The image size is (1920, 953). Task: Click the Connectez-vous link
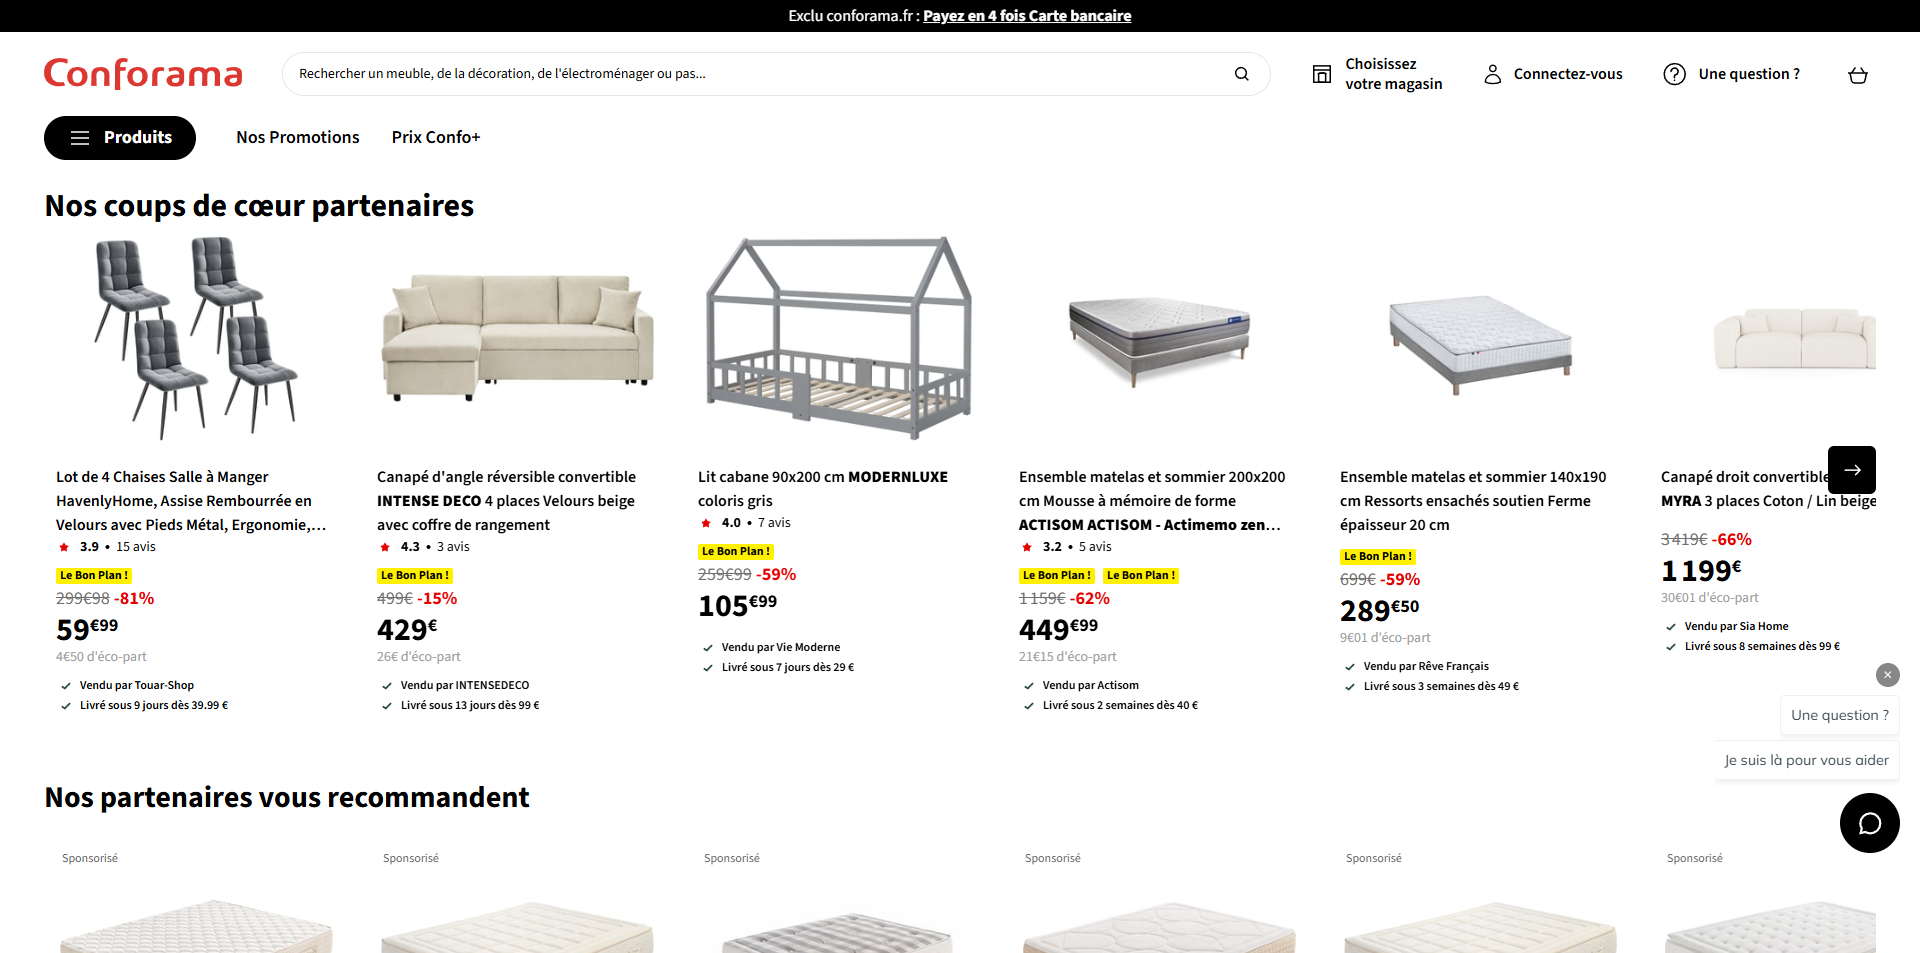1567,74
